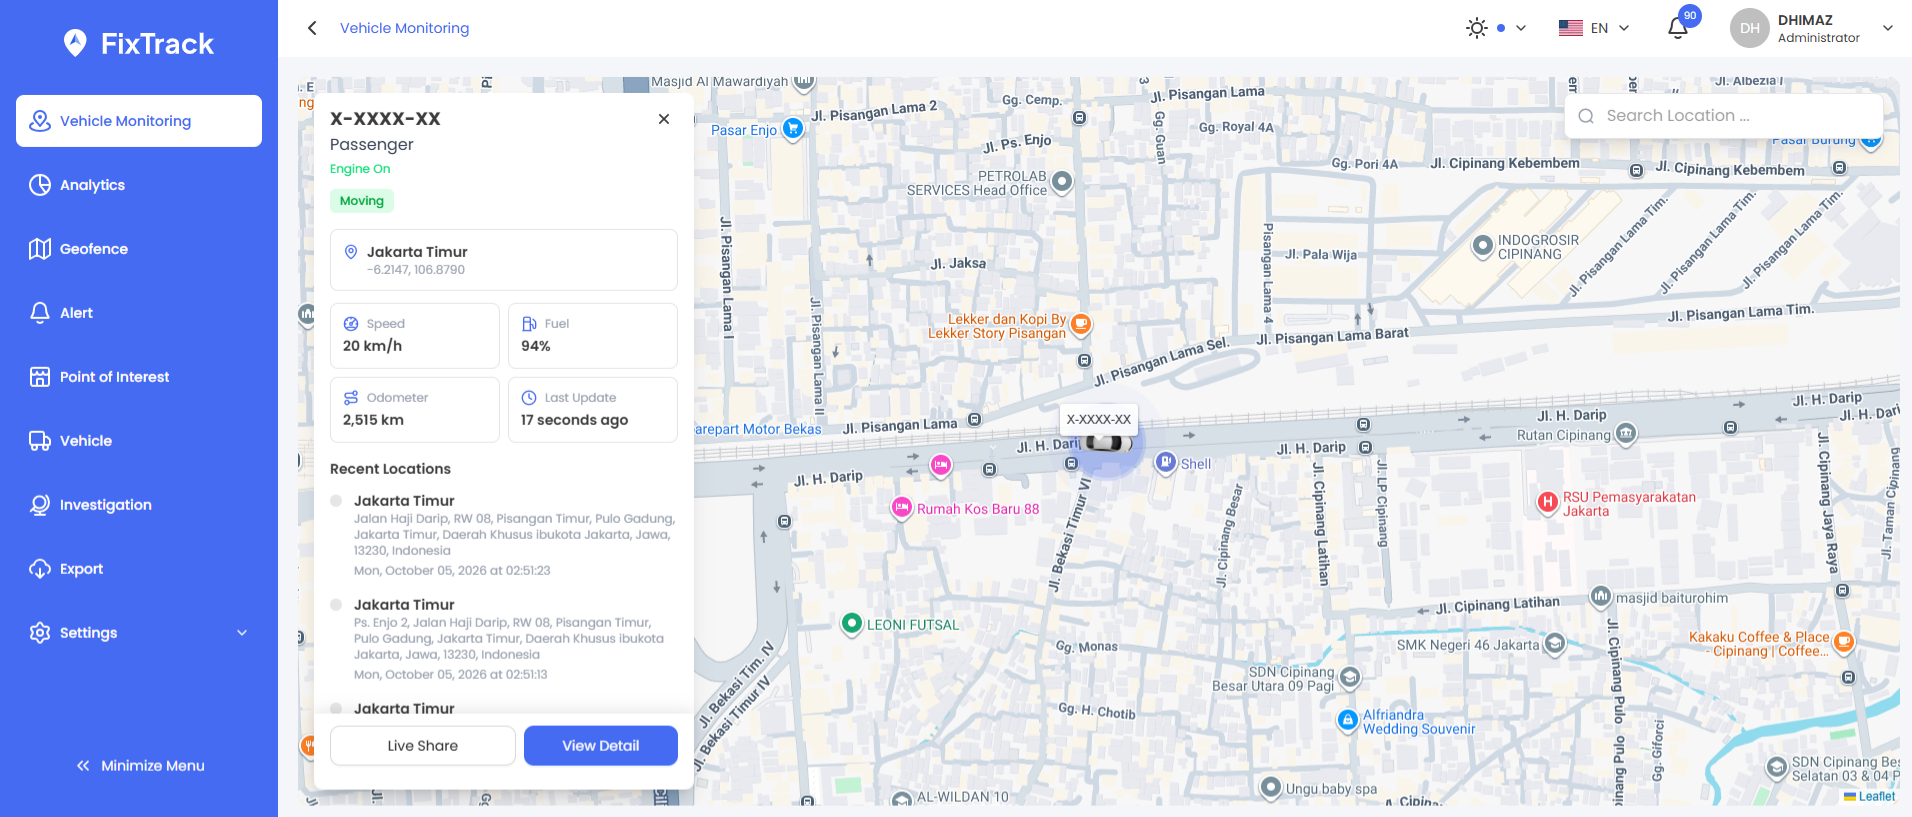
Task: Click the Moving status badge
Action: pos(362,201)
